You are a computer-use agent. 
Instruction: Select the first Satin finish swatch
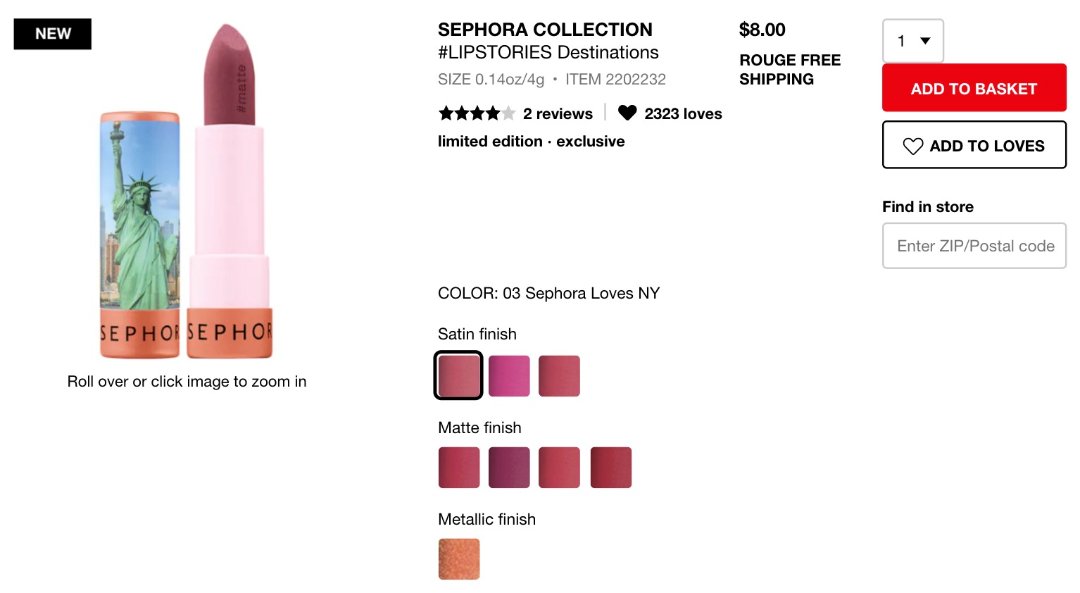pos(459,376)
